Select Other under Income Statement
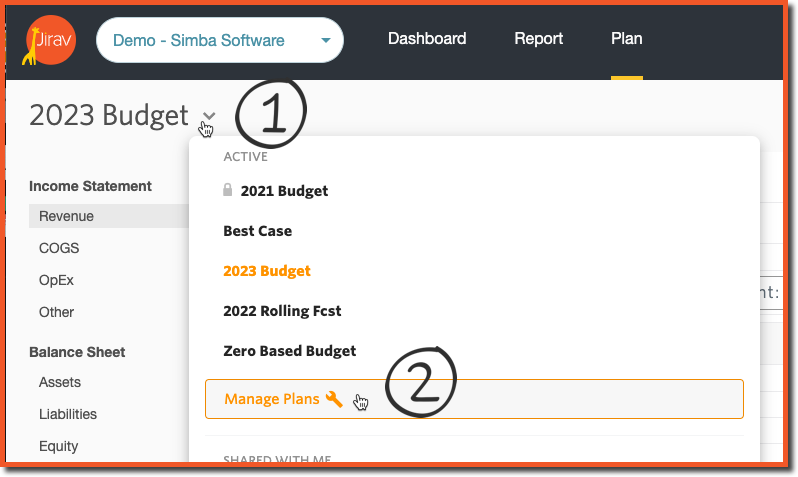This screenshot has height=477, width=798. pyautogui.click(x=56, y=312)
